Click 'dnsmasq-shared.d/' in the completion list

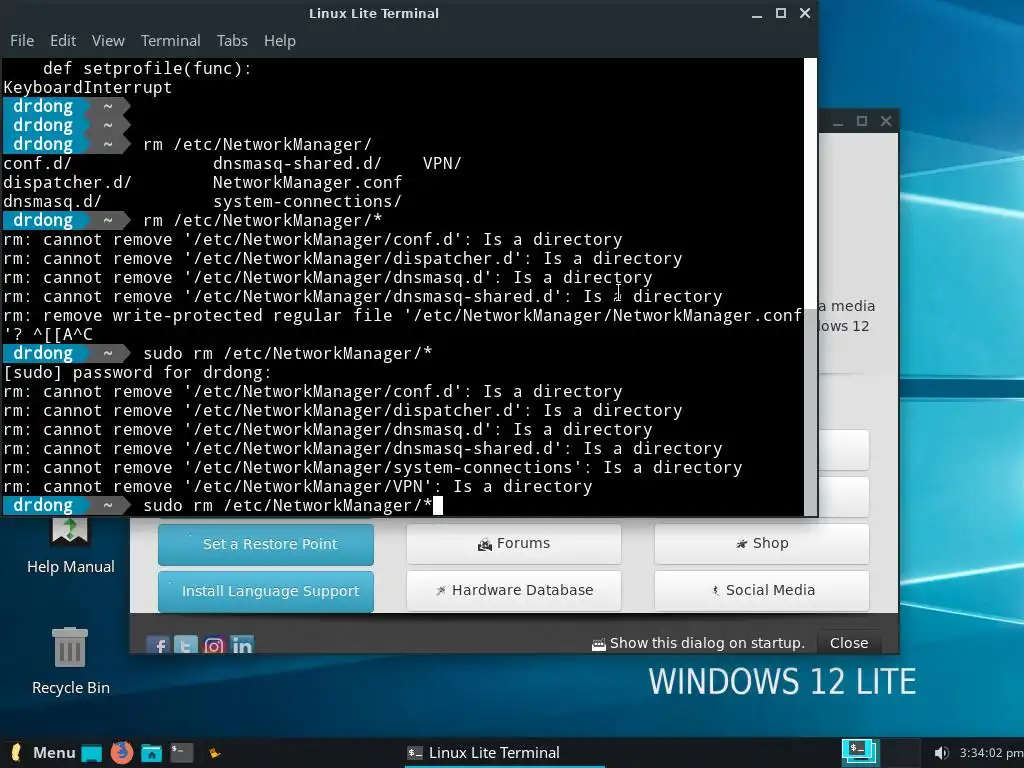[x=297, y=163]
